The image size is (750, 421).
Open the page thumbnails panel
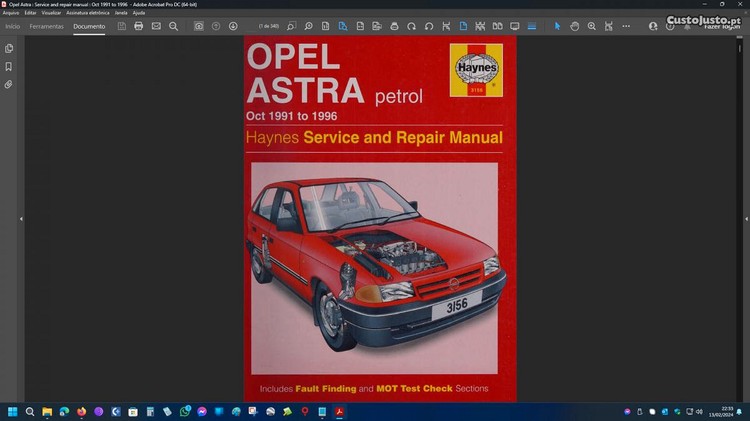click(x=9, y=48)
